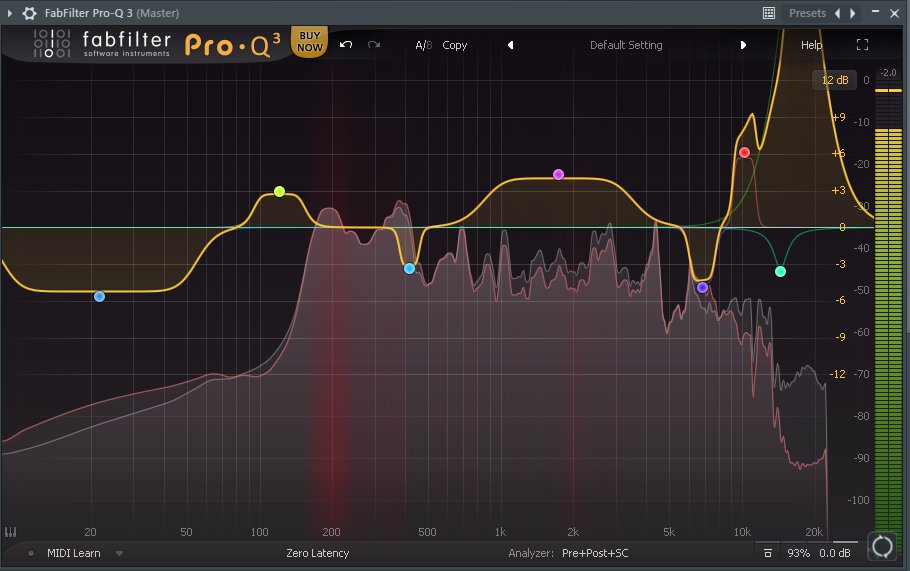Toggle the A/B state

coord(424,45)
